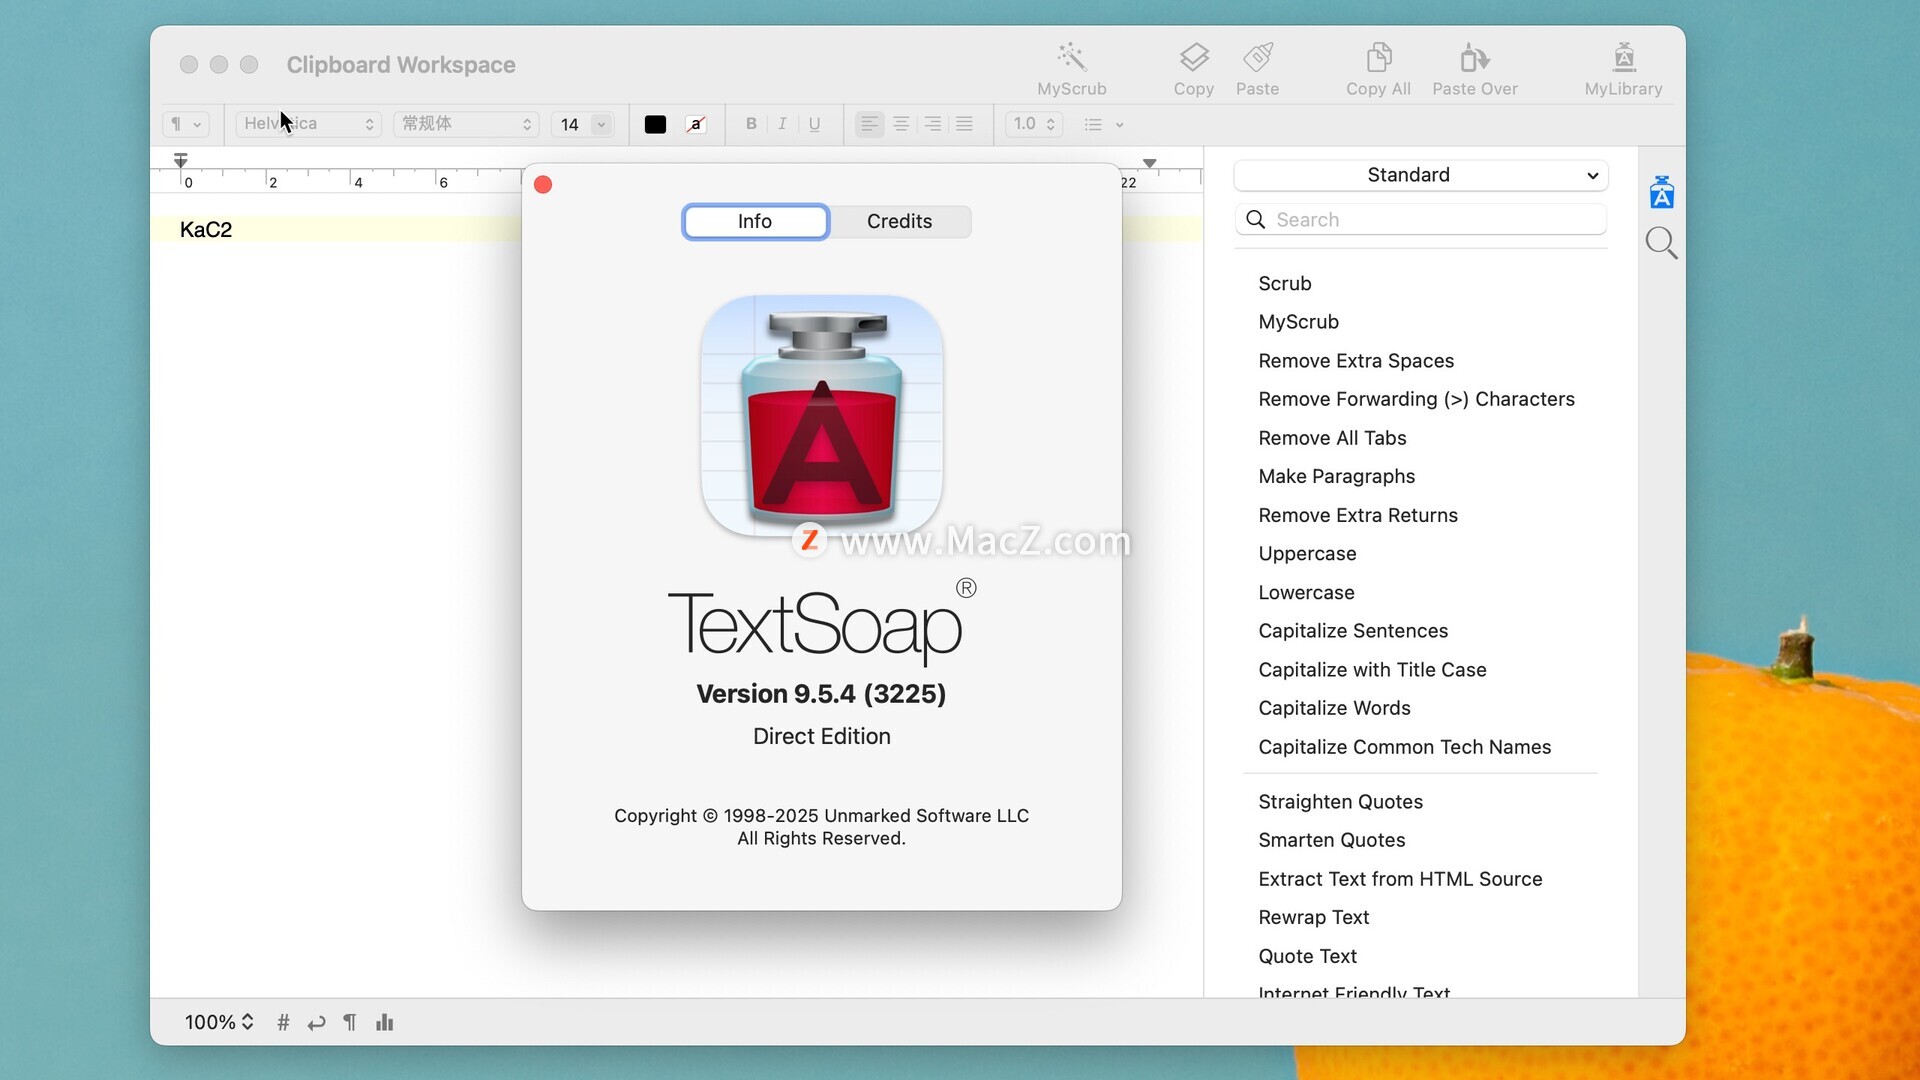This screenshot has width=1920, height=1080.
Task: Select the Lowercase cleaner
Action: 1306,592
